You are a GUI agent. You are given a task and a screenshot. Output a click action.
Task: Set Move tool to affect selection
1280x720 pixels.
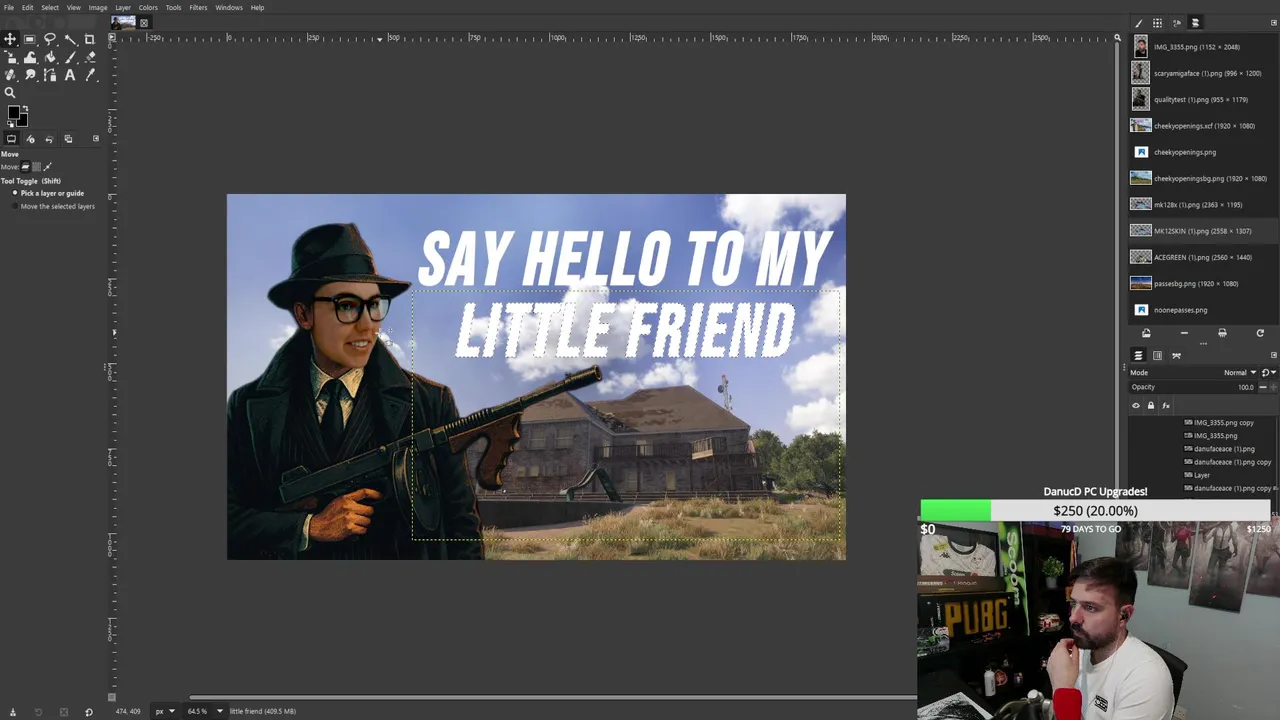point(37,167)
